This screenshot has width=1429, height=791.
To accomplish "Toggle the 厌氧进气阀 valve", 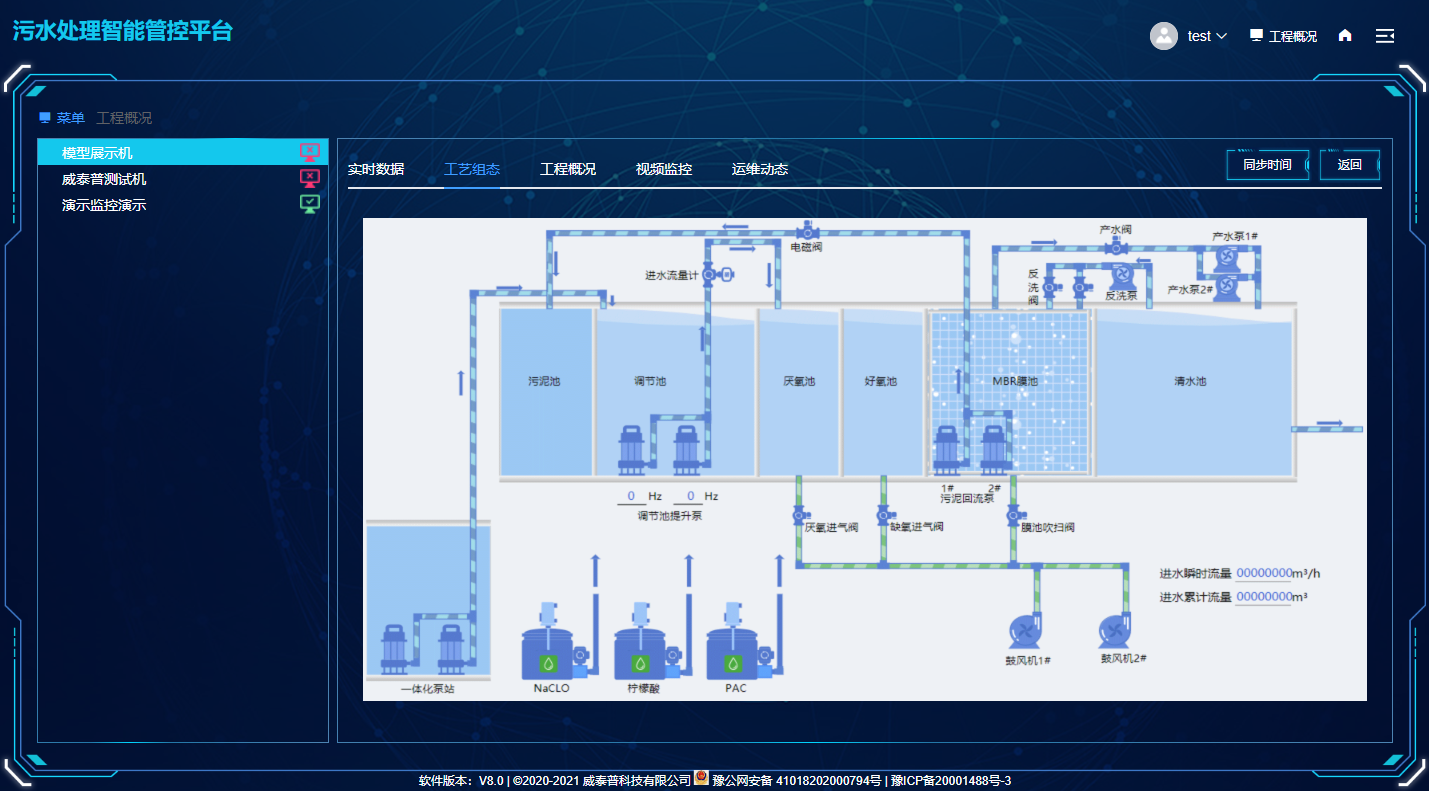I will 799,516.
